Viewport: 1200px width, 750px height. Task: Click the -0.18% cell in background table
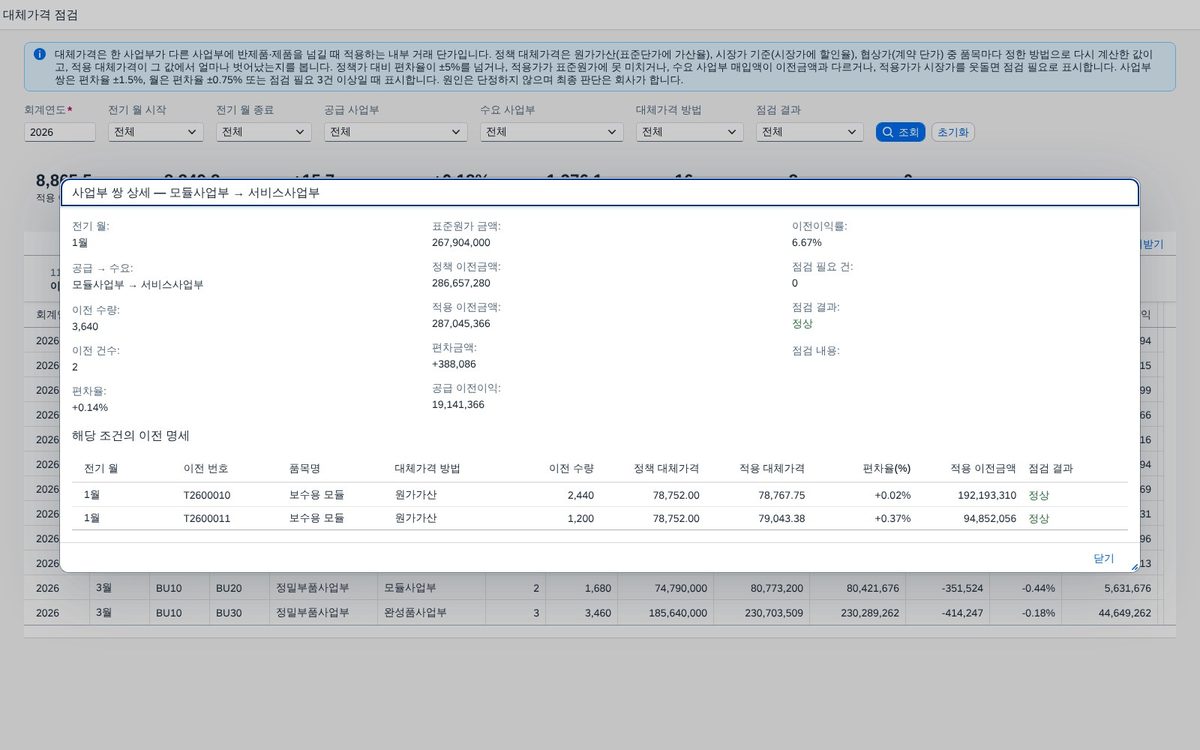click(x=1037, y=613)
